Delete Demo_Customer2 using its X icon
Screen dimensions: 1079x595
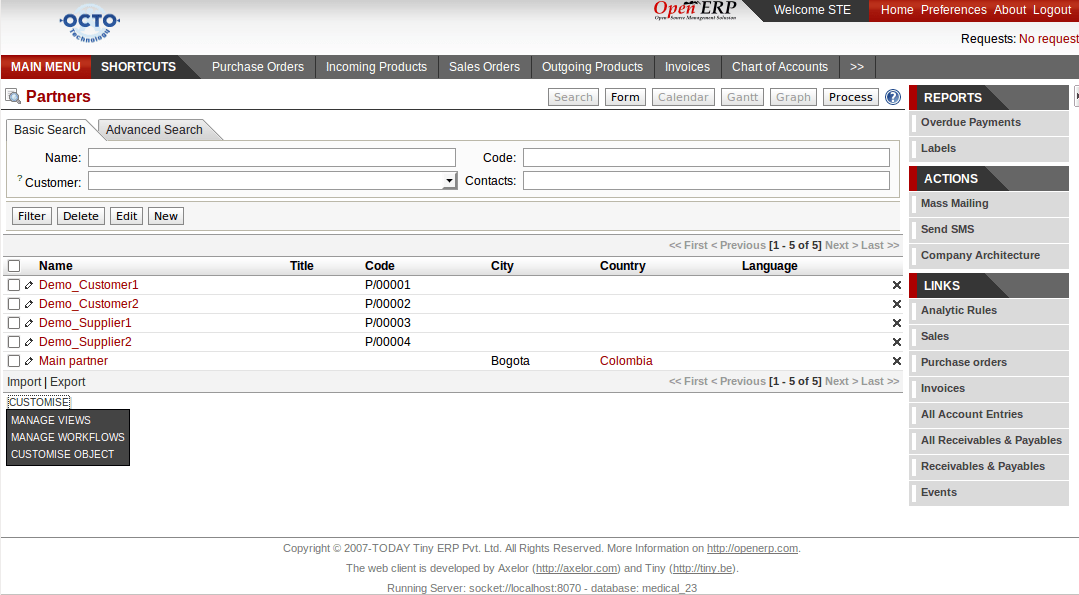point(896,304)
